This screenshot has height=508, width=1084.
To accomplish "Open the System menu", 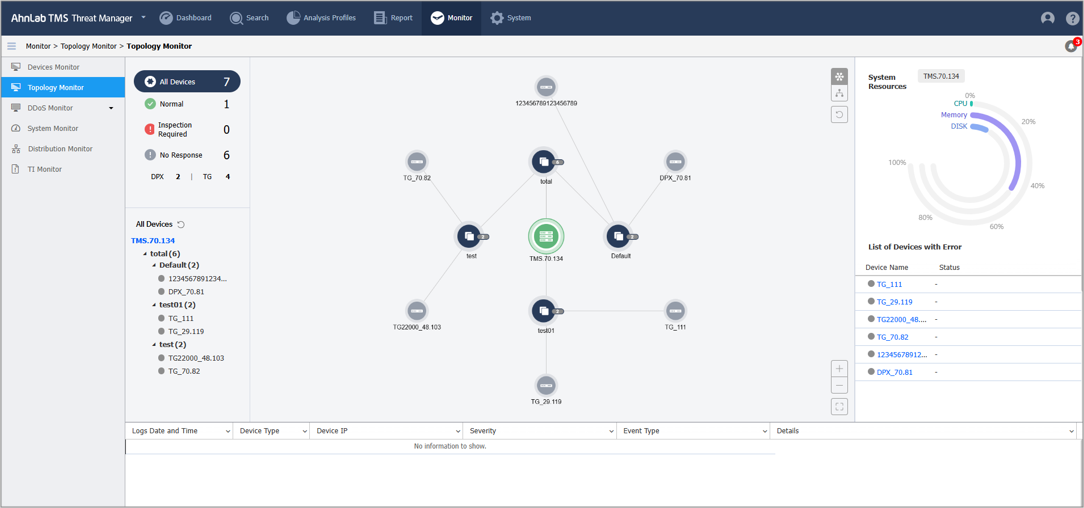I will pyautogui.click(x=511, y=18).
